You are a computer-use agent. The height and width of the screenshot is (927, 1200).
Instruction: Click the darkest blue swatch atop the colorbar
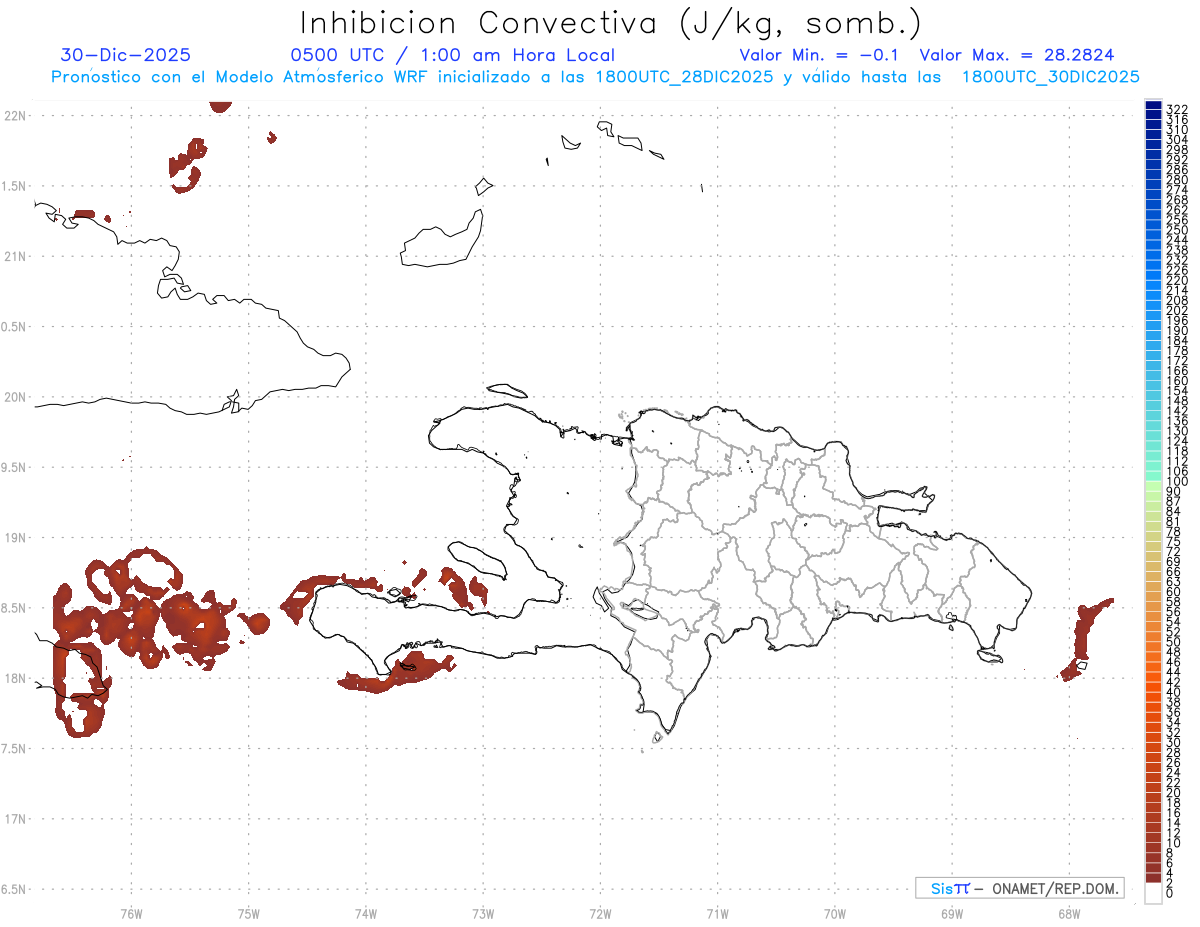tap(1153, 105)
